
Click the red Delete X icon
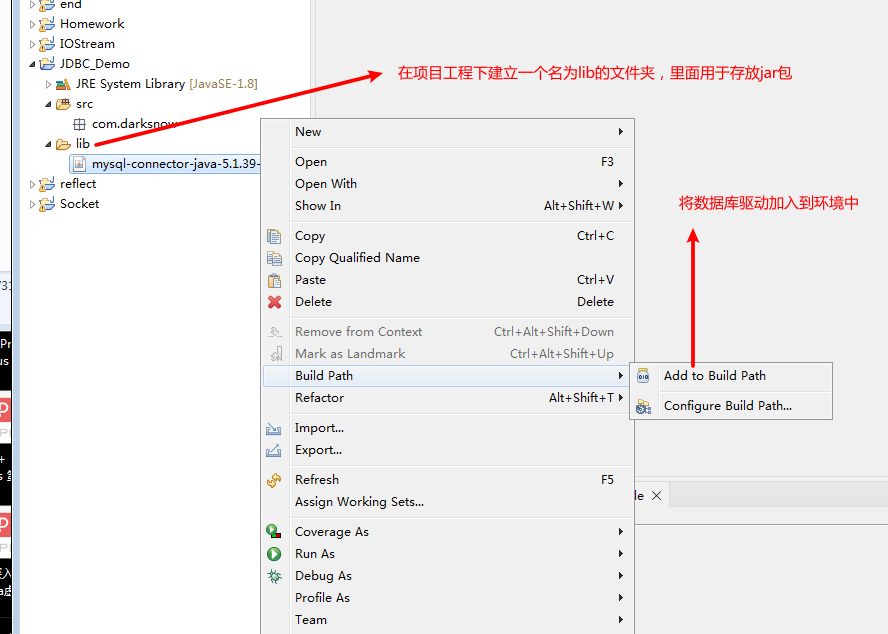(275, 302)
